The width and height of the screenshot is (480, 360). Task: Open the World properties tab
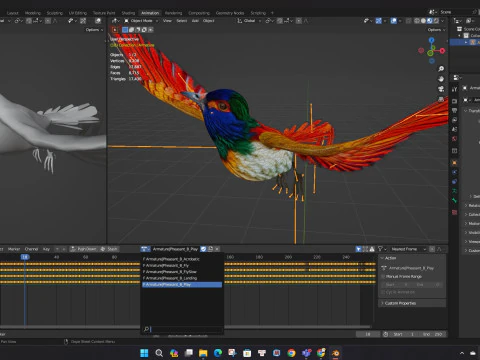[x=454, y=138]
